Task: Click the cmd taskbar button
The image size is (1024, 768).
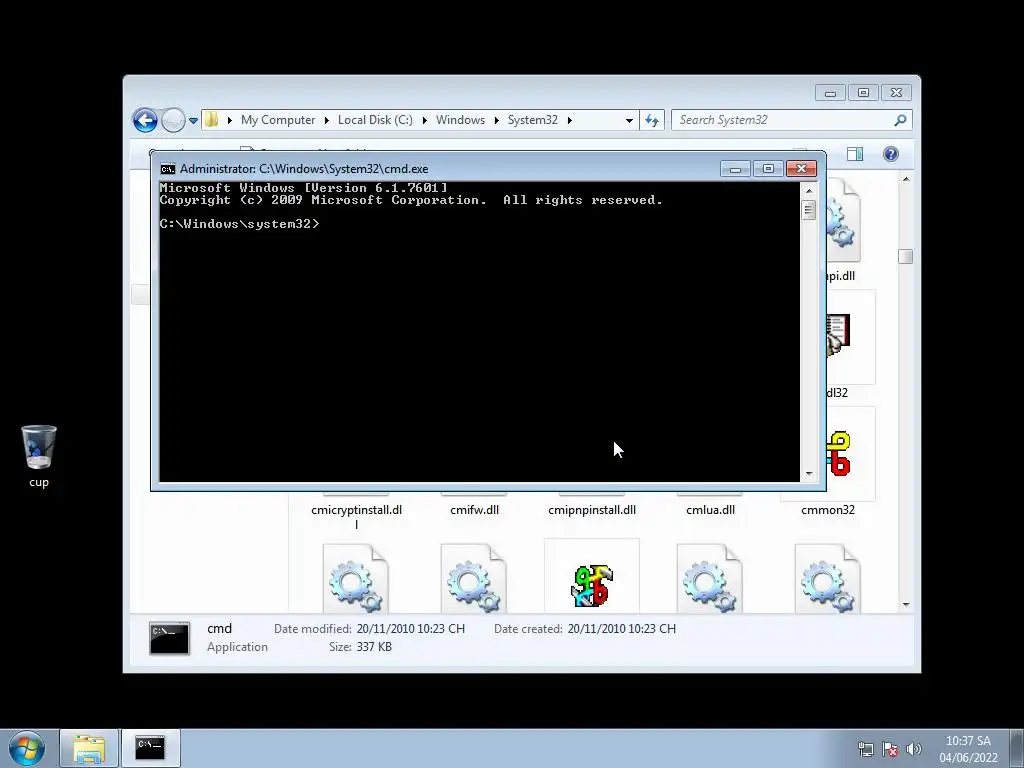Action: click(x=150, y=748)
